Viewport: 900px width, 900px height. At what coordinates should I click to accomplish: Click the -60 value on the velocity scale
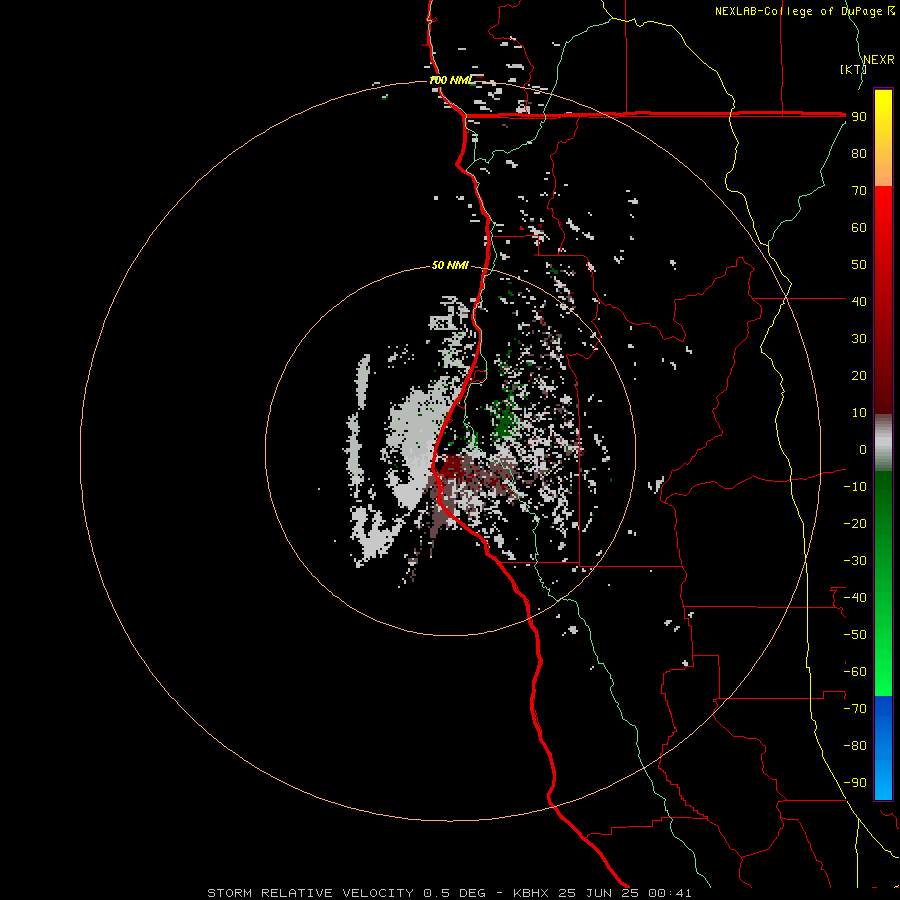click(855, 672)
